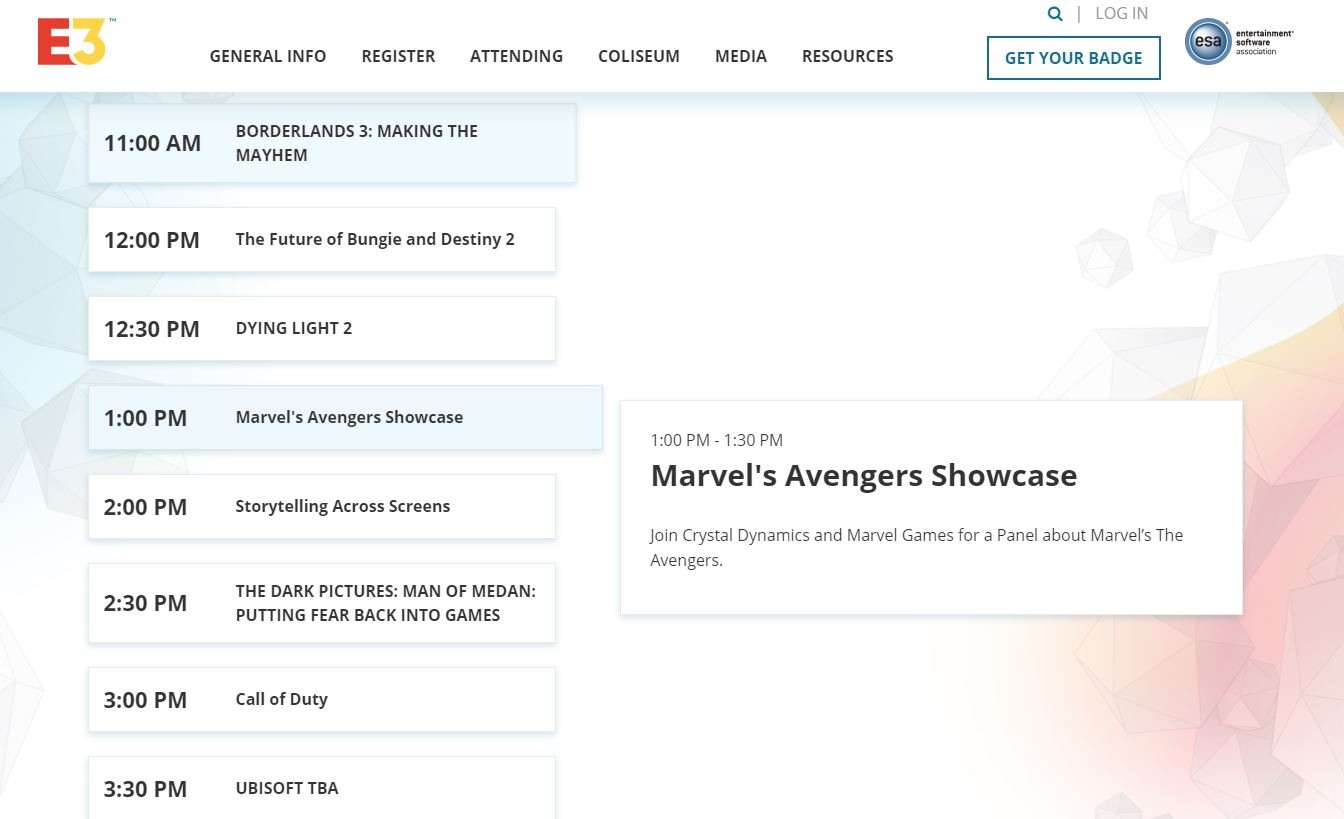Expand the Man of Medan session
The height and width of the screenshot is (819, 1344).
point(321,603)
